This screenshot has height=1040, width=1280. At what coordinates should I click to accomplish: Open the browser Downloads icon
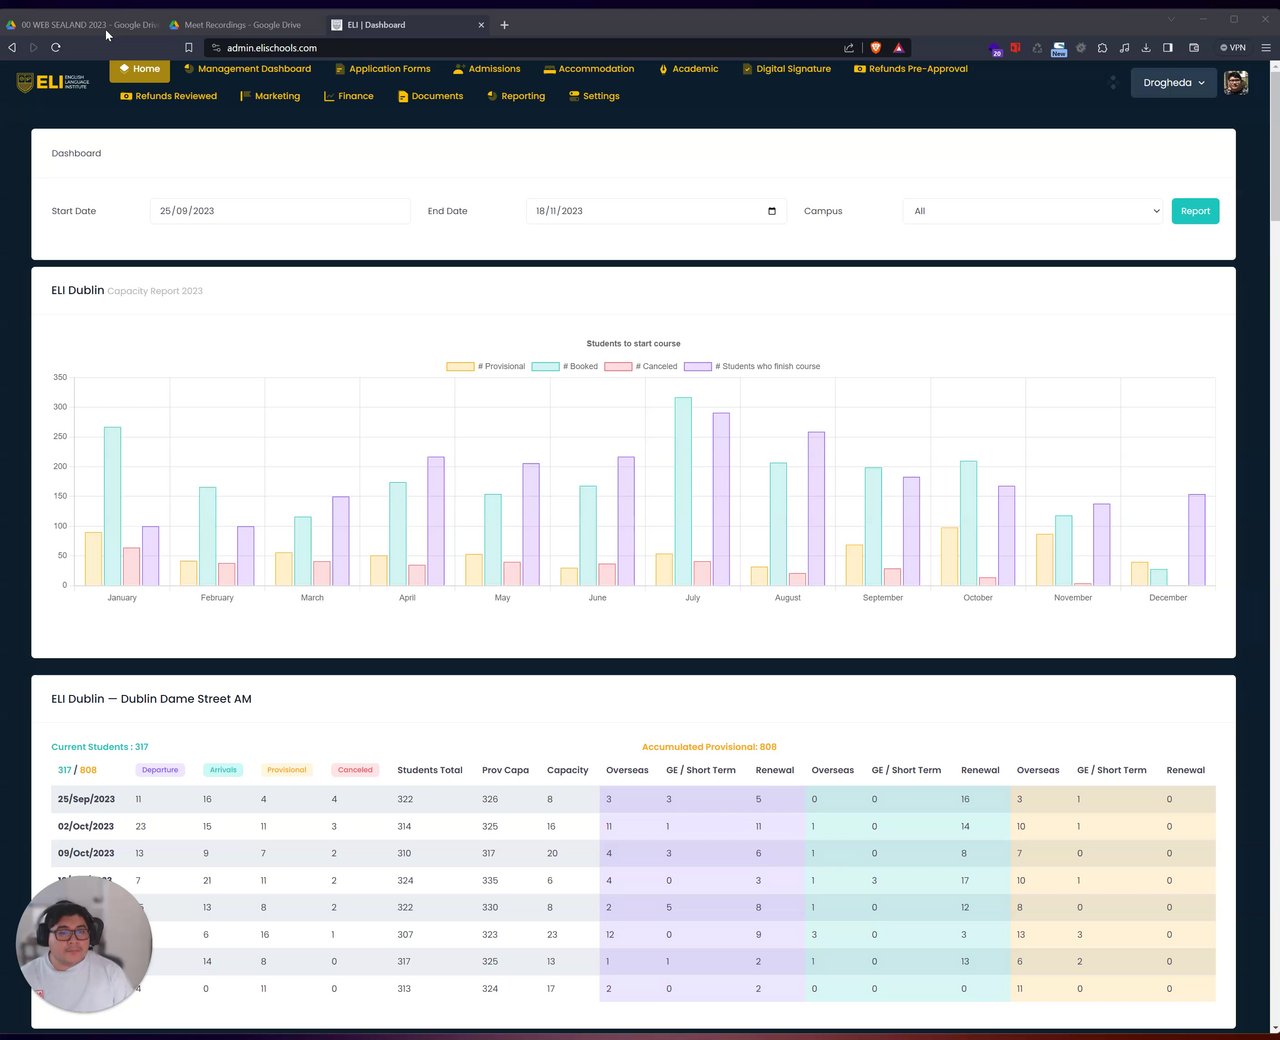coord(1146,47)
